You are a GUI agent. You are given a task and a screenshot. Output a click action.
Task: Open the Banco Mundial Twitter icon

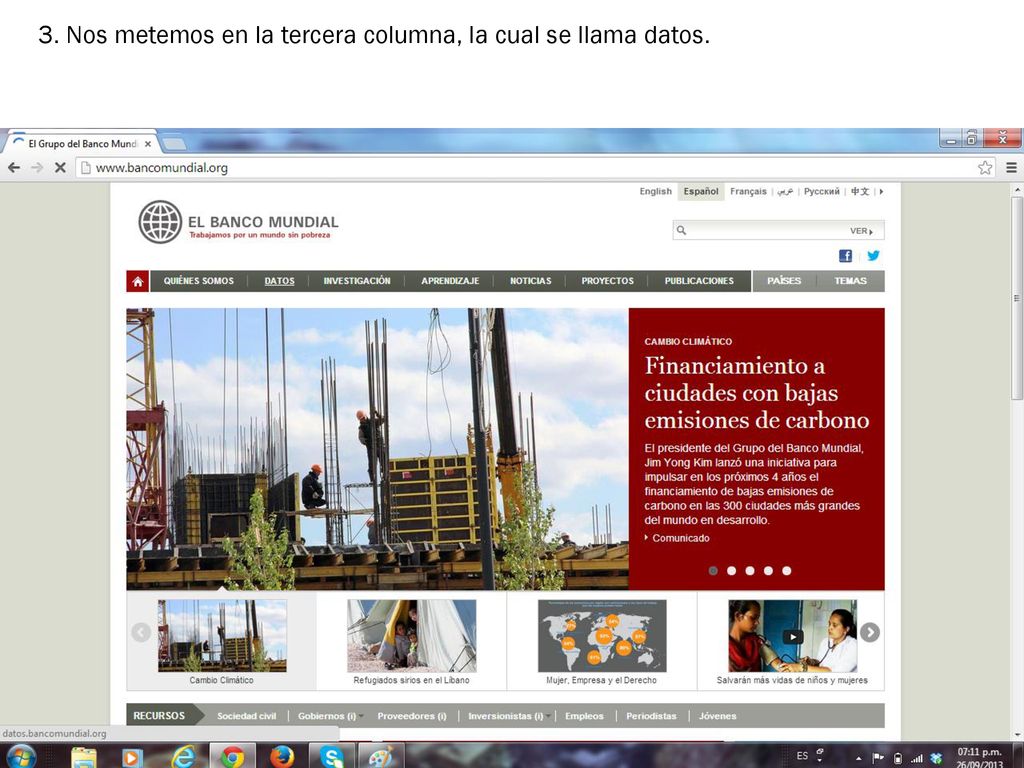coord(873,255)
